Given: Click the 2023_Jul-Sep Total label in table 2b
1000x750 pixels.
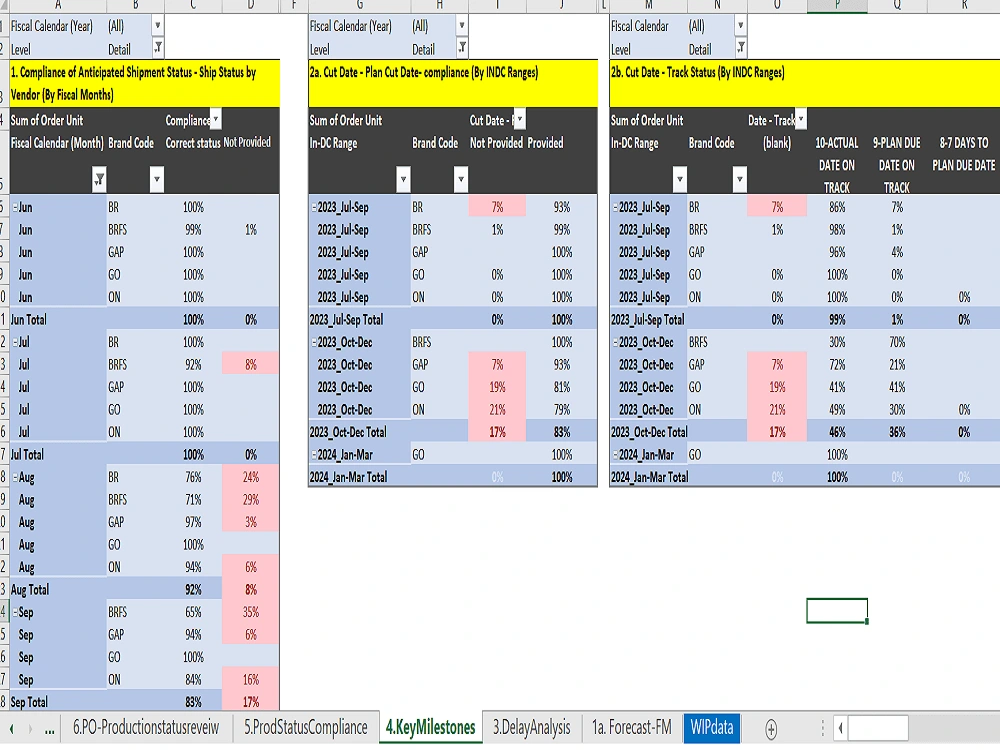Looking at the screenshot, I should pyautogui.click(x=647, y=320).
